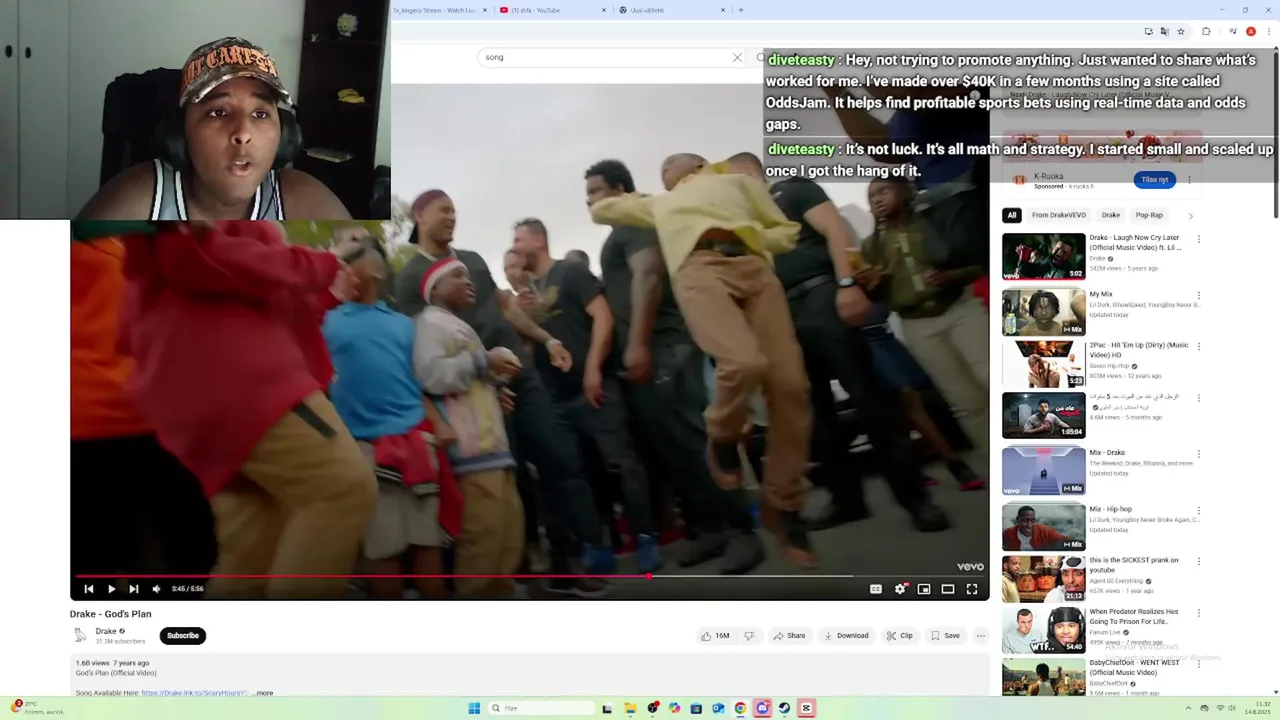Open the 'My Mix' playlist thumbnail
The image size is (1280, 720).
point(1043,313)
